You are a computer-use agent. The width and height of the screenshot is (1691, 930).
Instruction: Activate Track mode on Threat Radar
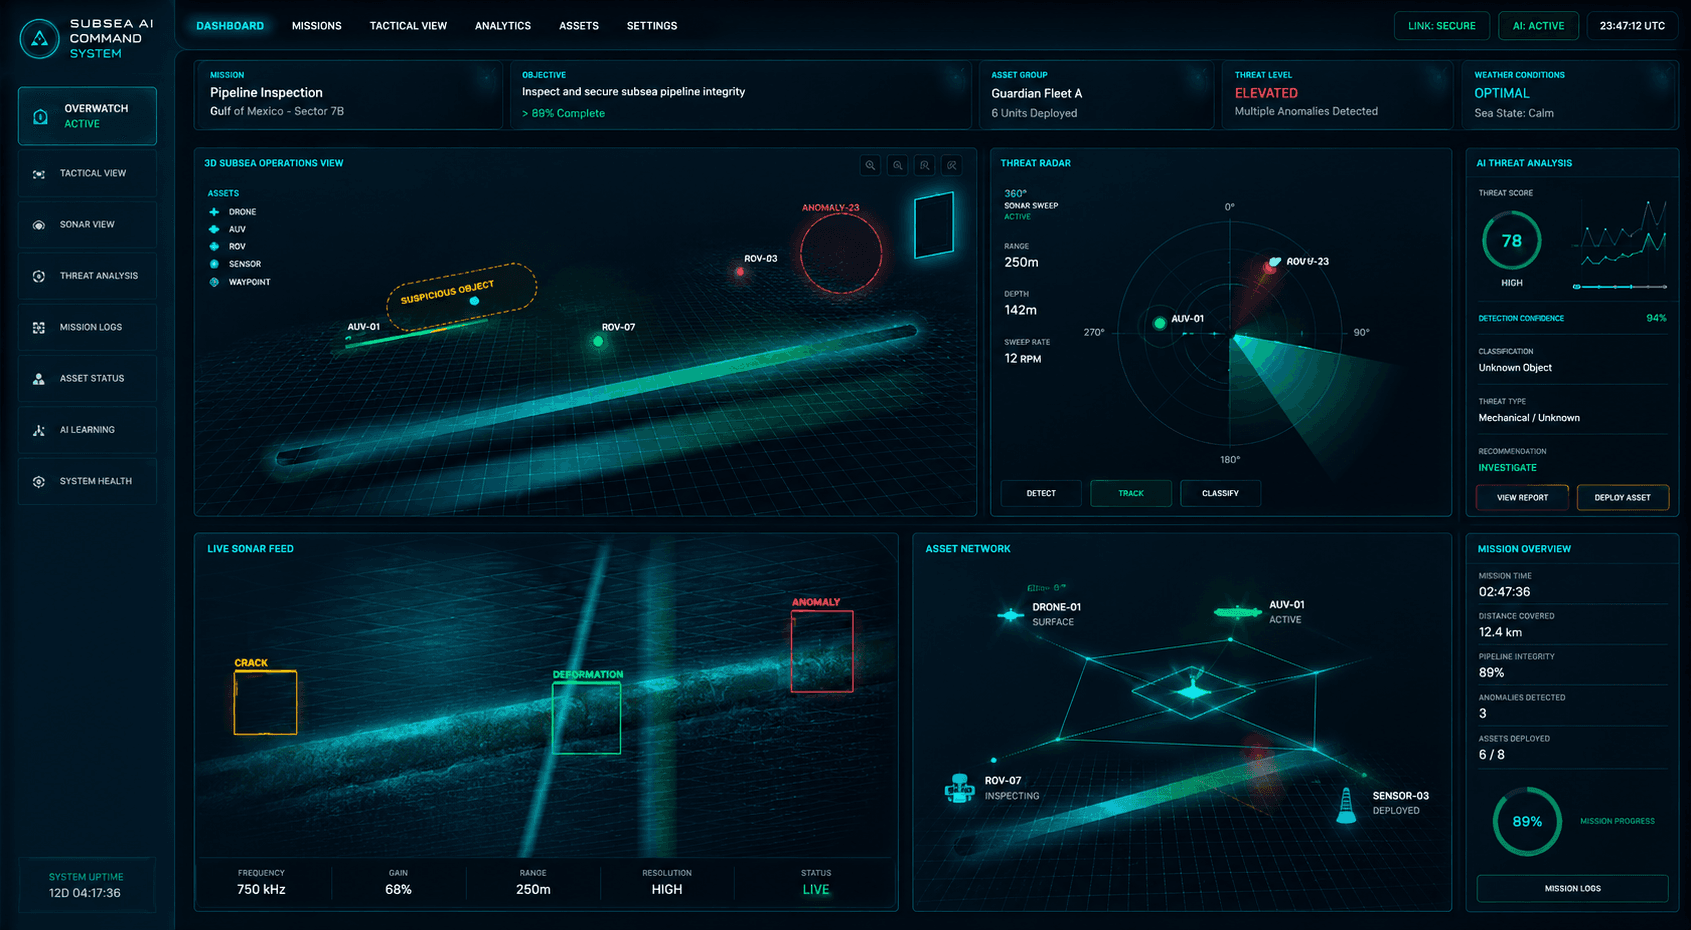tap(1131, 493)
